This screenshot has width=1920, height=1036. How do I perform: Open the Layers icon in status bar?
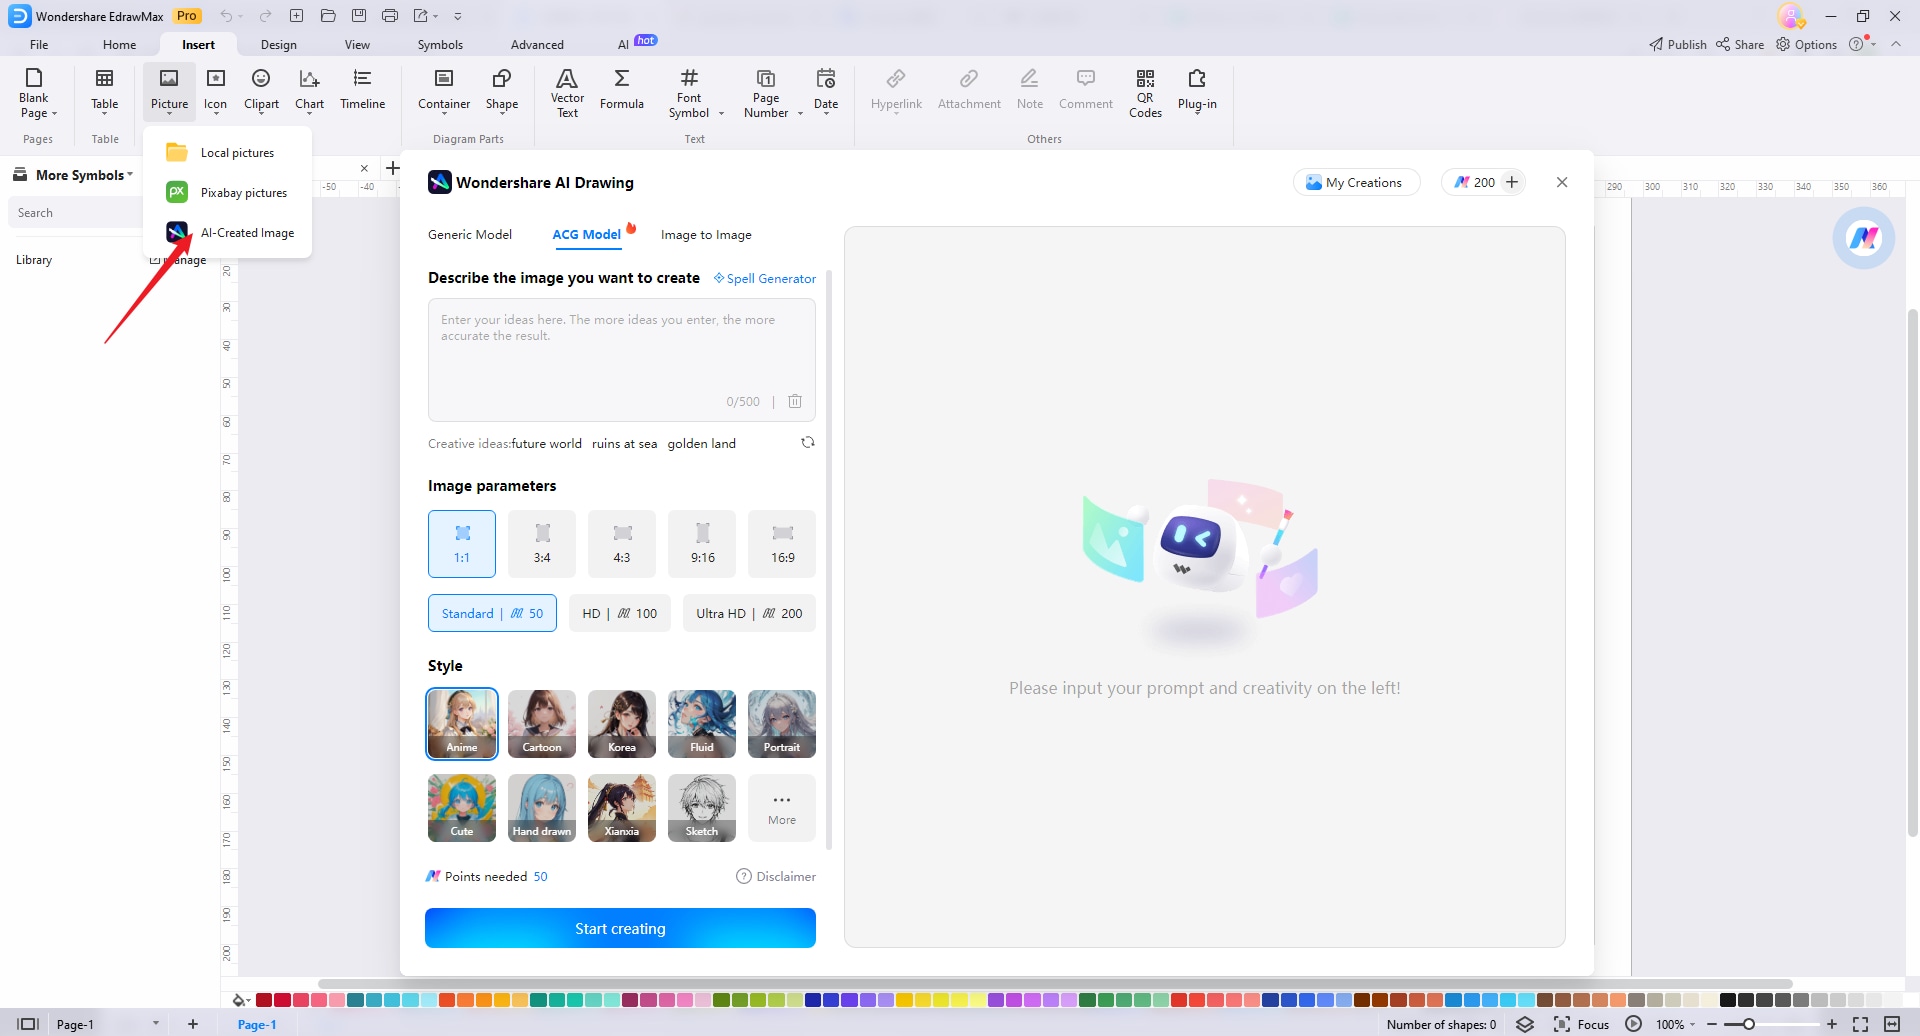pyautogui.click(x=1525, y=1024)
